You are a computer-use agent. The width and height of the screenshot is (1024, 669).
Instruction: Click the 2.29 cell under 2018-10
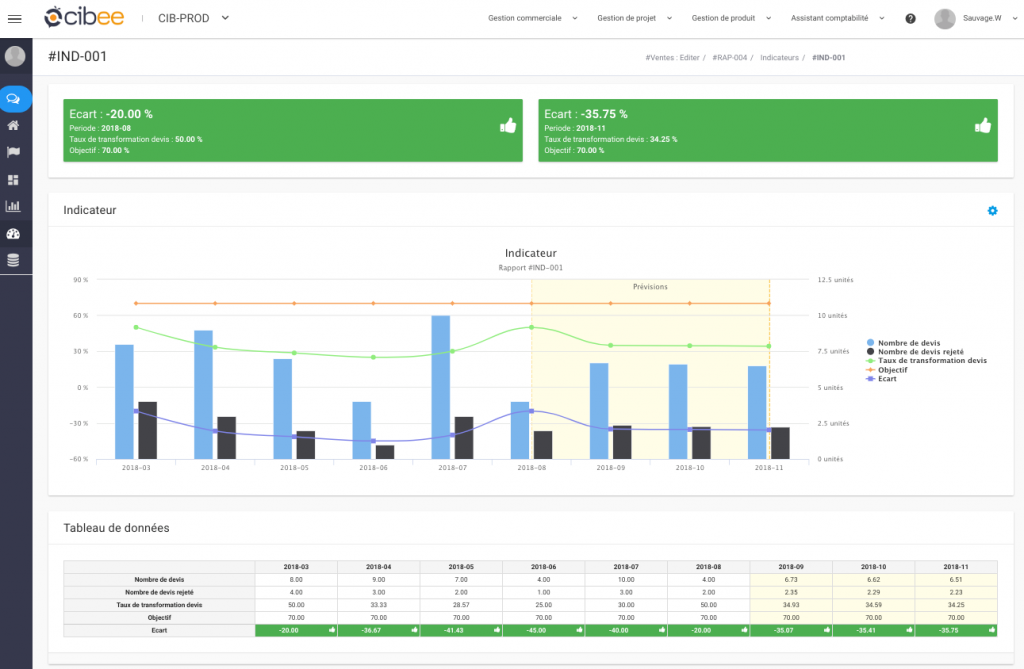[873, 593]
